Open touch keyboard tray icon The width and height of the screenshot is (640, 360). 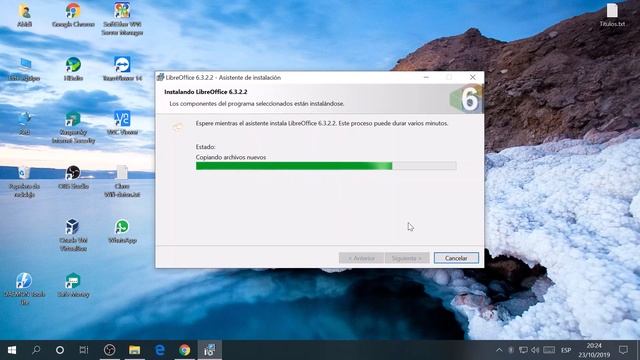tap(549, 350)
